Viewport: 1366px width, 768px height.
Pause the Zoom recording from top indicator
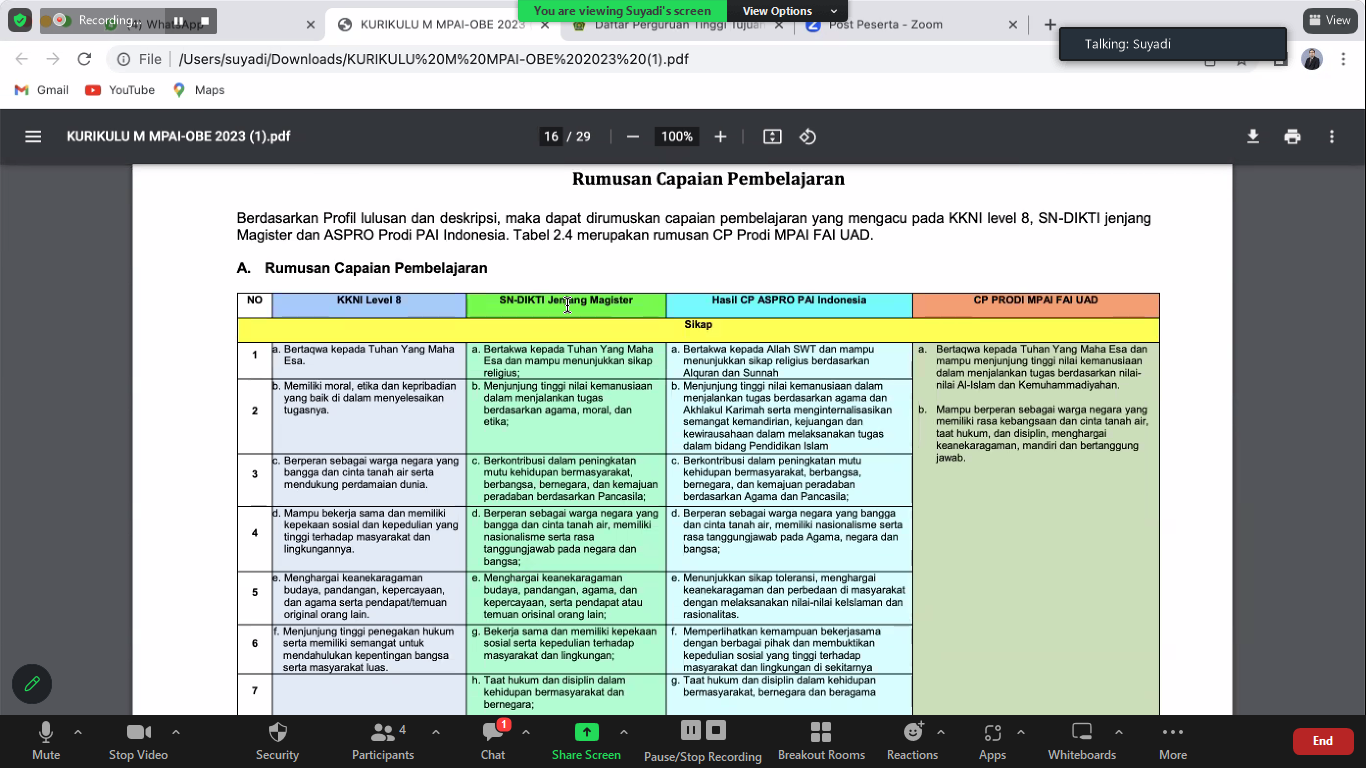(x=179, y=20)
